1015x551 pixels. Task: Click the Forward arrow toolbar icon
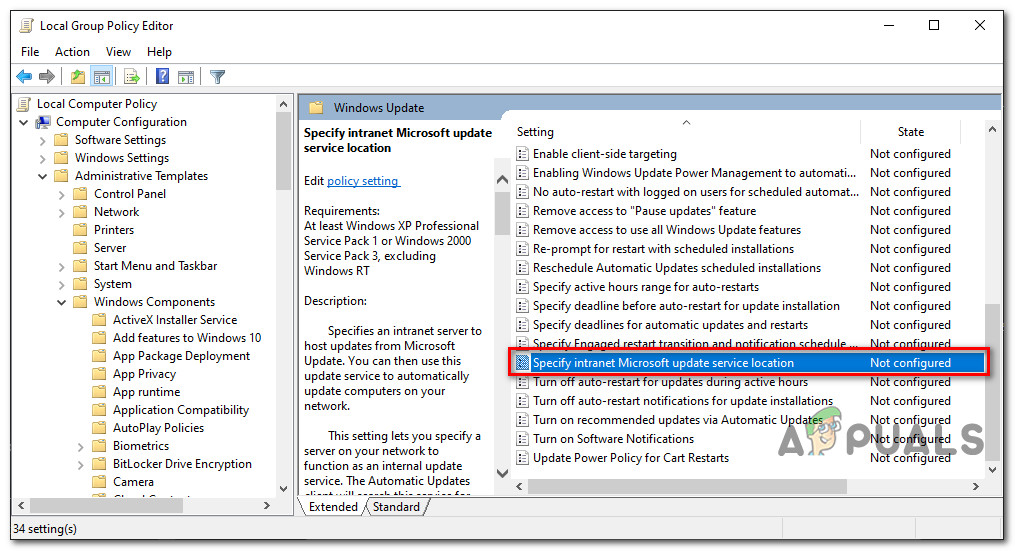pyautogui.click(x=47, y=77)
